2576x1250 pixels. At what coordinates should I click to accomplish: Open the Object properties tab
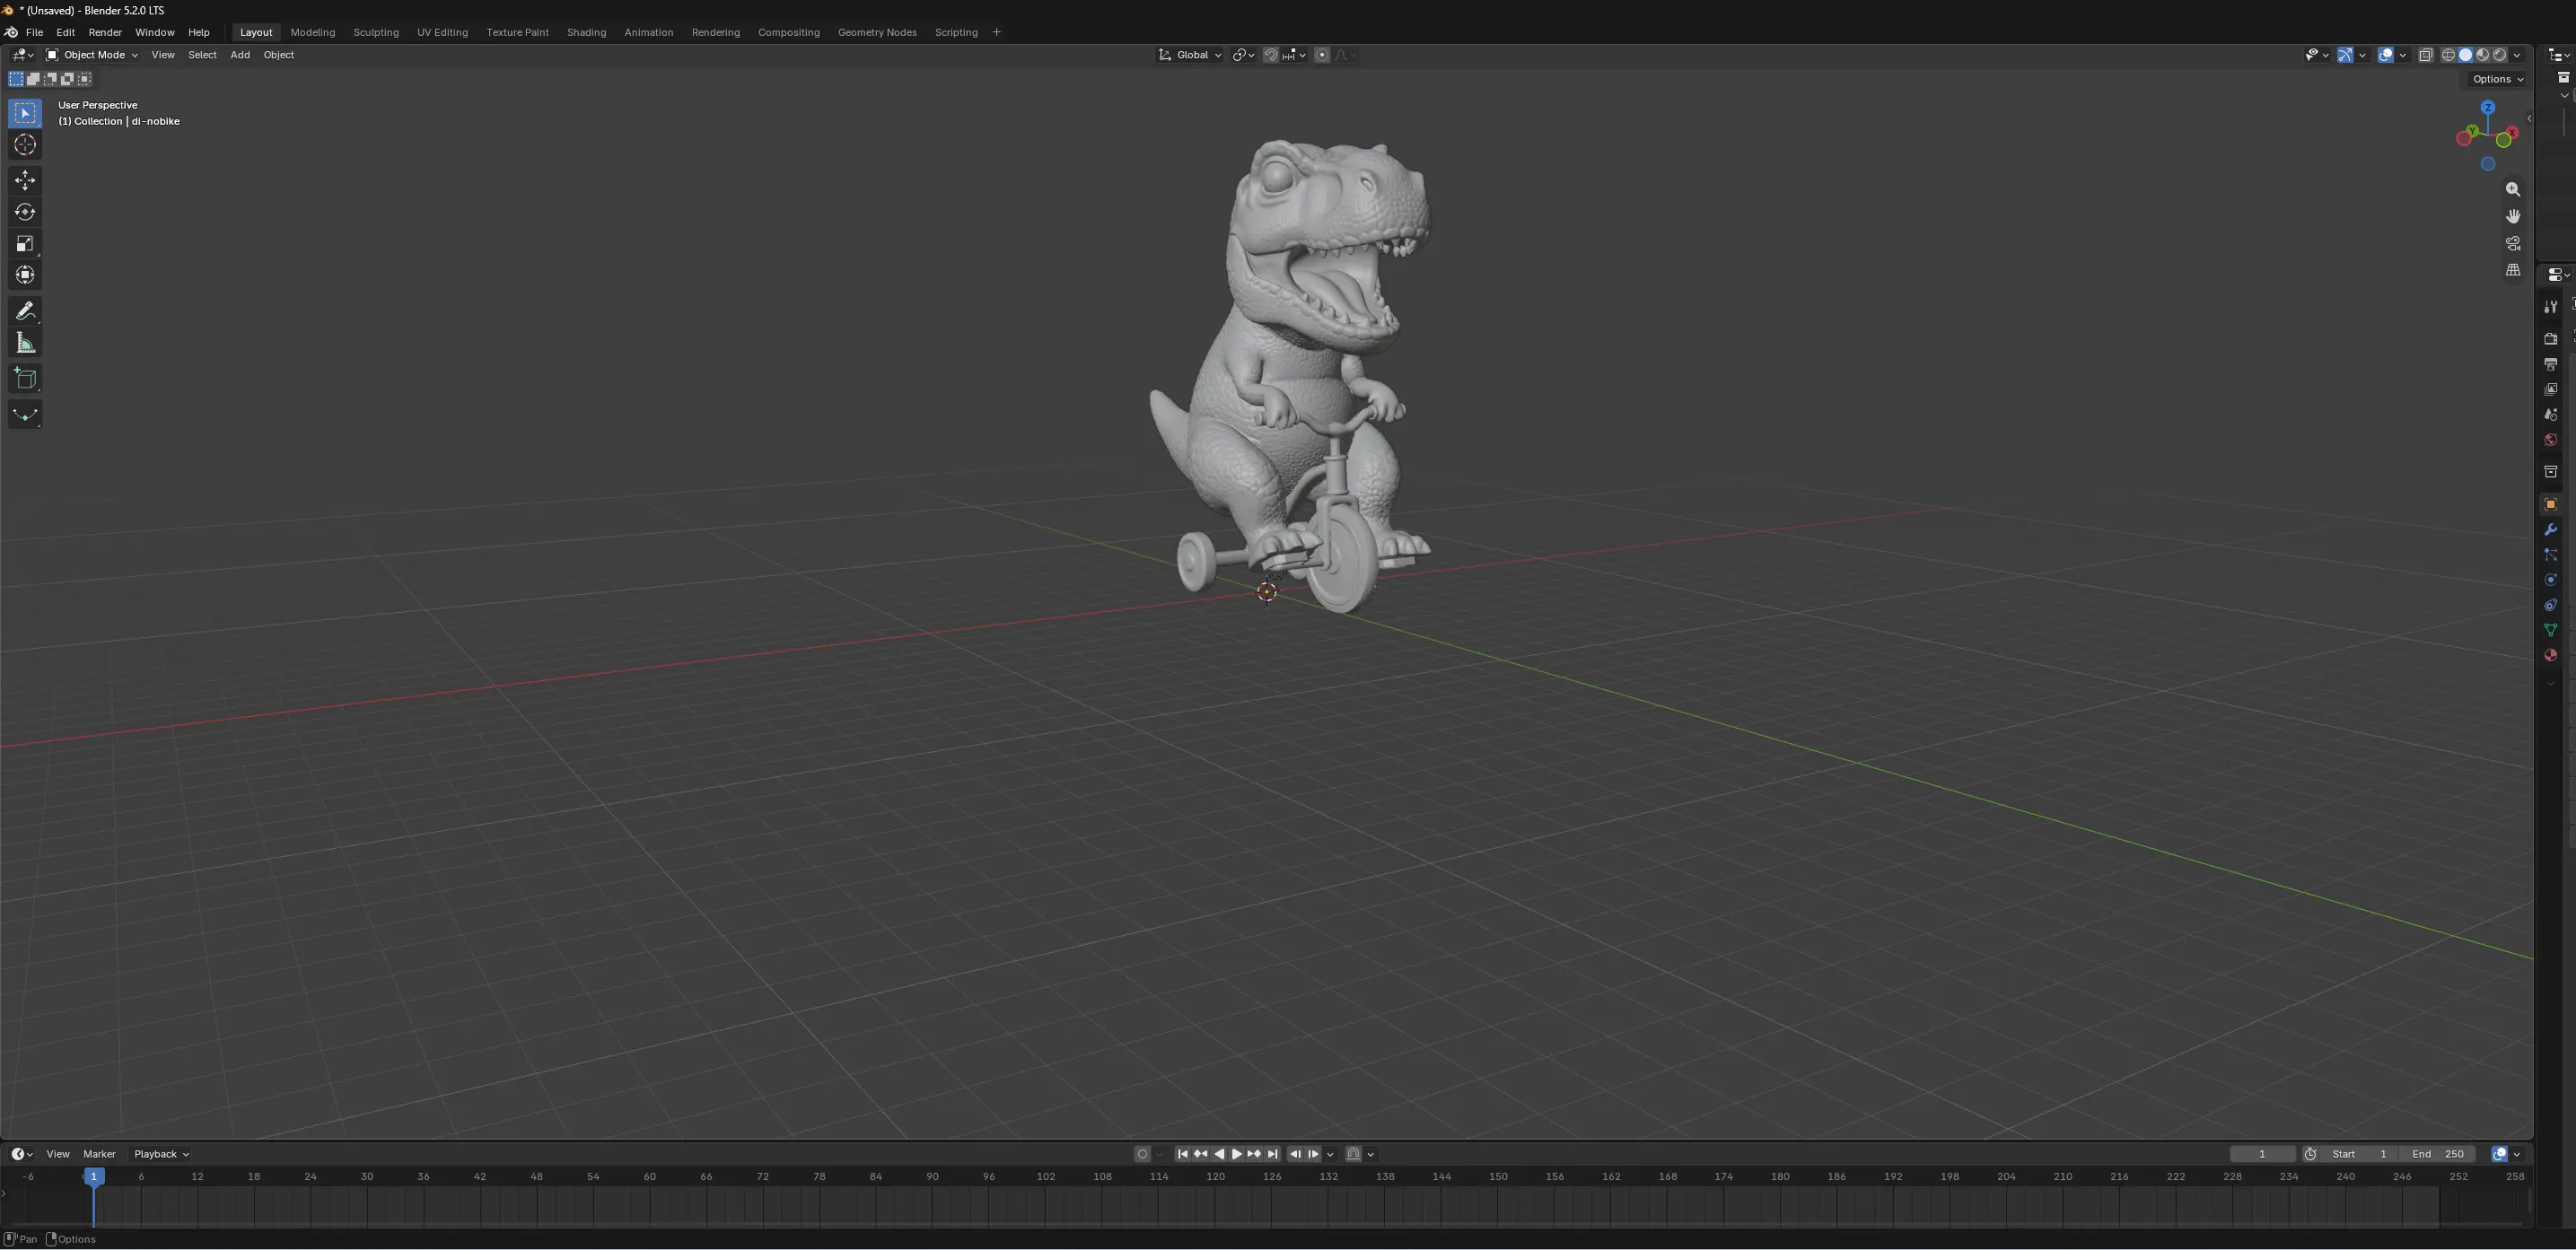(2550, 504)
